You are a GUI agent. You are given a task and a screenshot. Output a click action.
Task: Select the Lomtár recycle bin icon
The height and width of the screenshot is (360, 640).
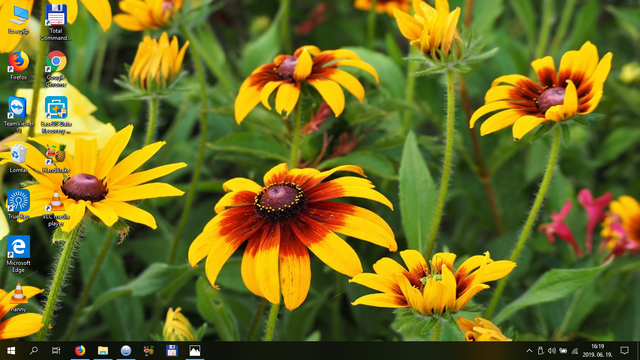click(x=18, y=158)
